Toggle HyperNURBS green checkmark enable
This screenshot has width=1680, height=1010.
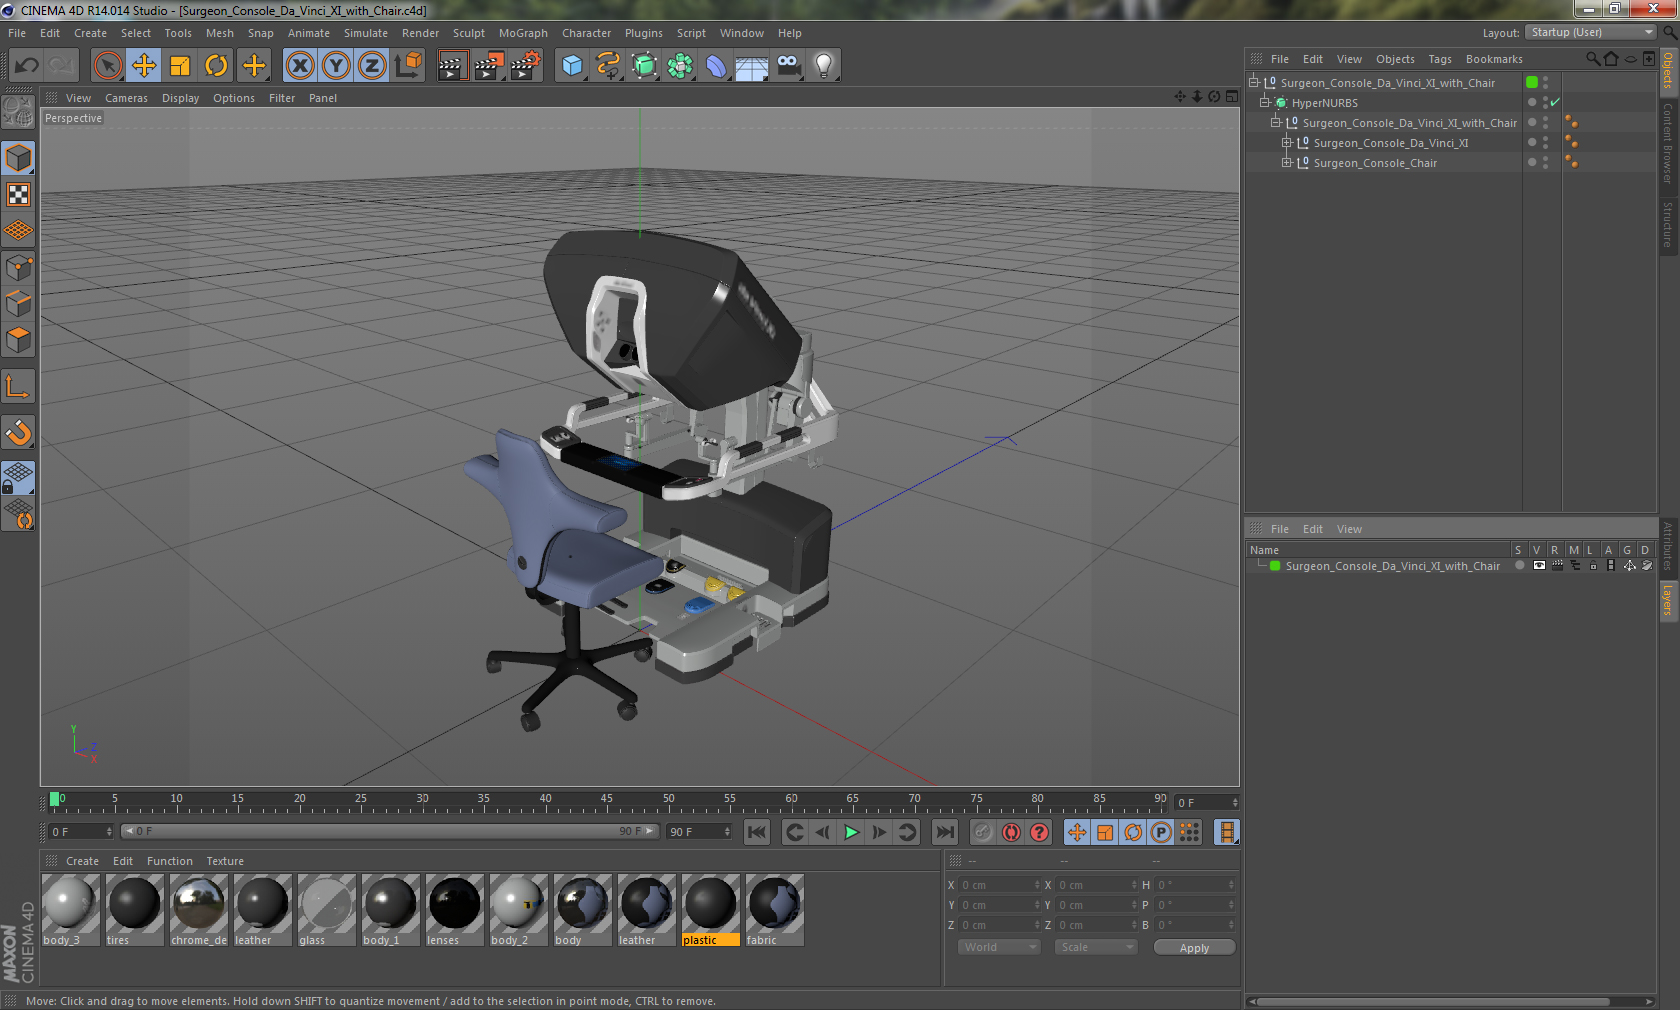click(1555, 103)
